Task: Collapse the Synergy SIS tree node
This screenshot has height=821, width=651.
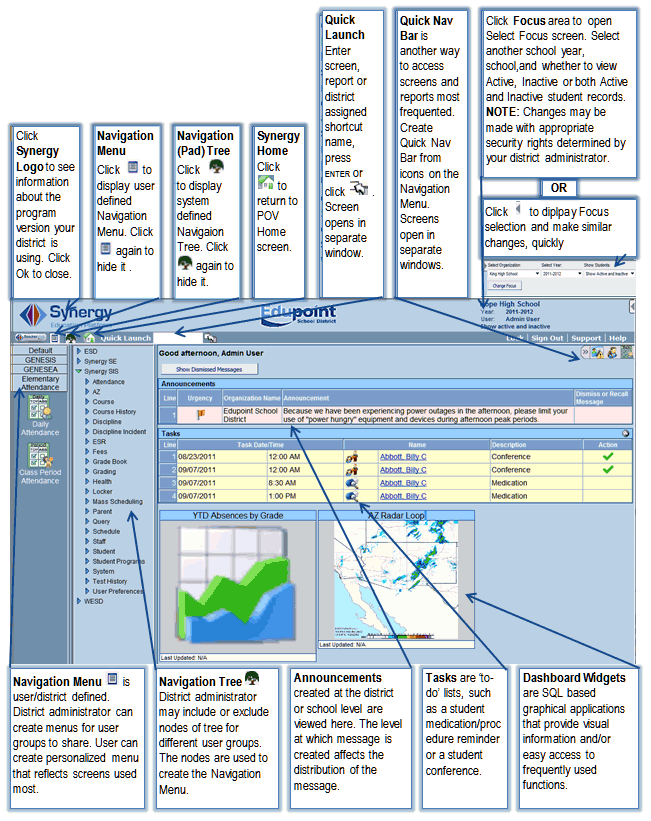Action: 79,371
